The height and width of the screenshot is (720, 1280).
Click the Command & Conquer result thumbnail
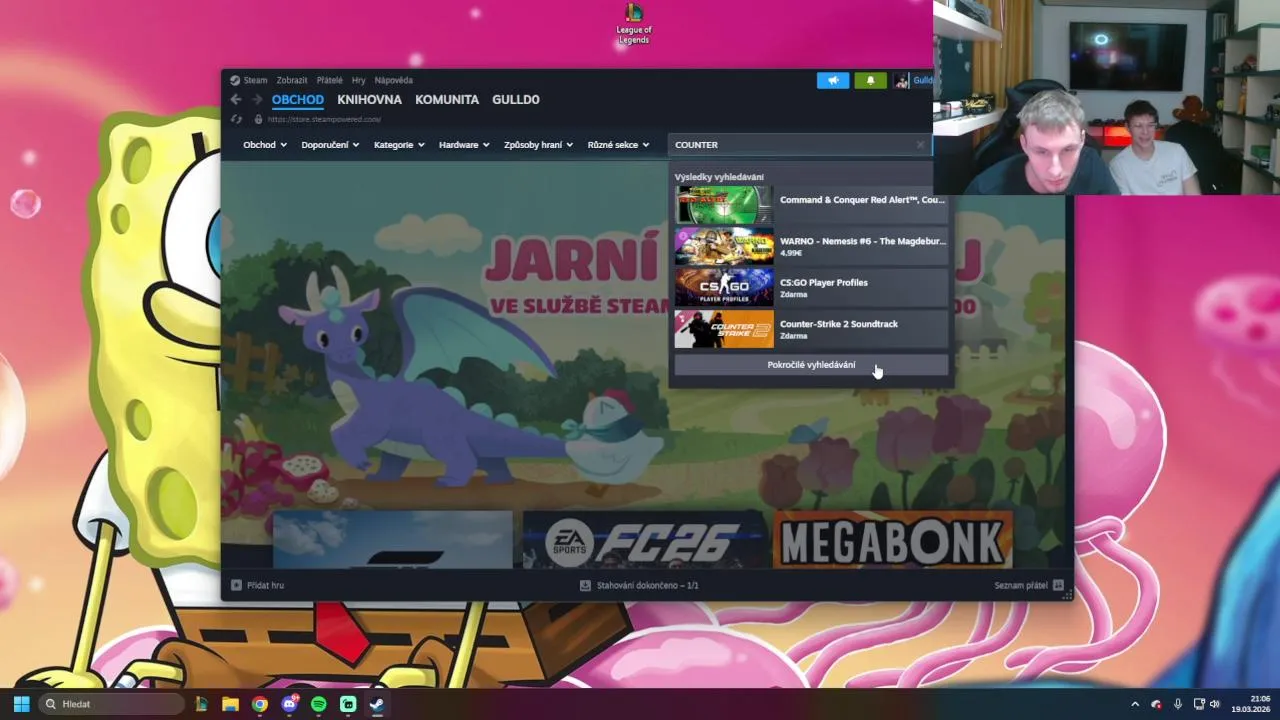[x=724, y=204]
